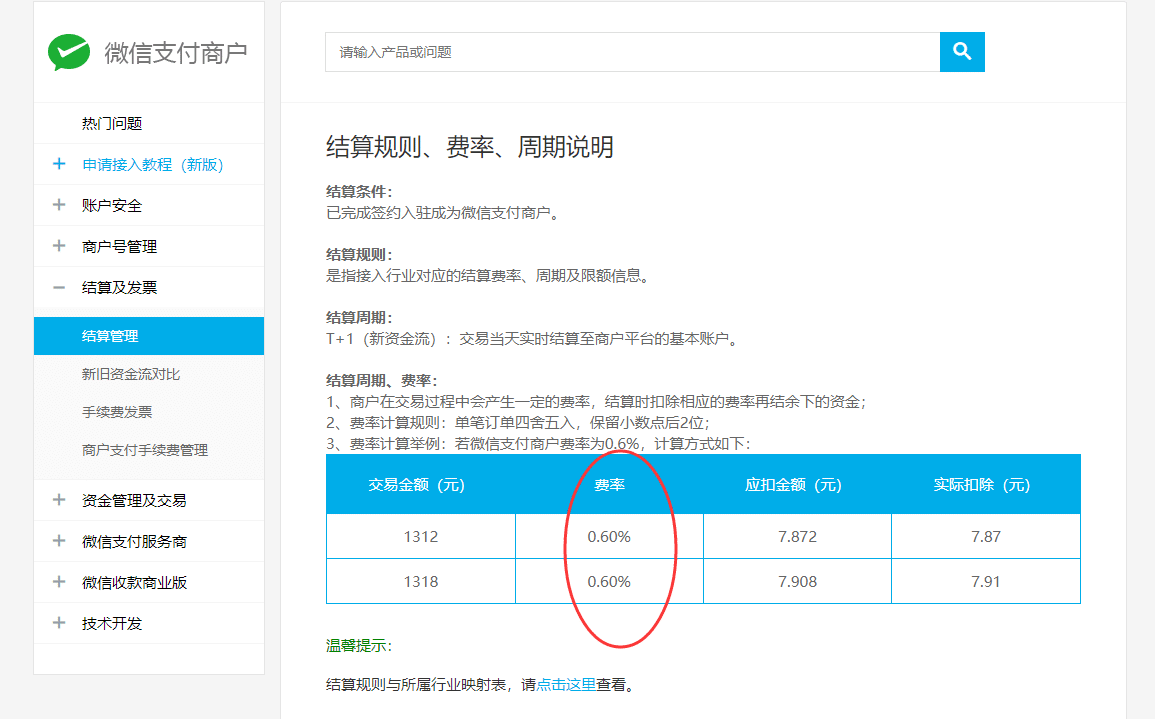The height and width of the screenshot is (719, 1155).
Task: Expand plus icon beside 账户安全
Action: 59,205
